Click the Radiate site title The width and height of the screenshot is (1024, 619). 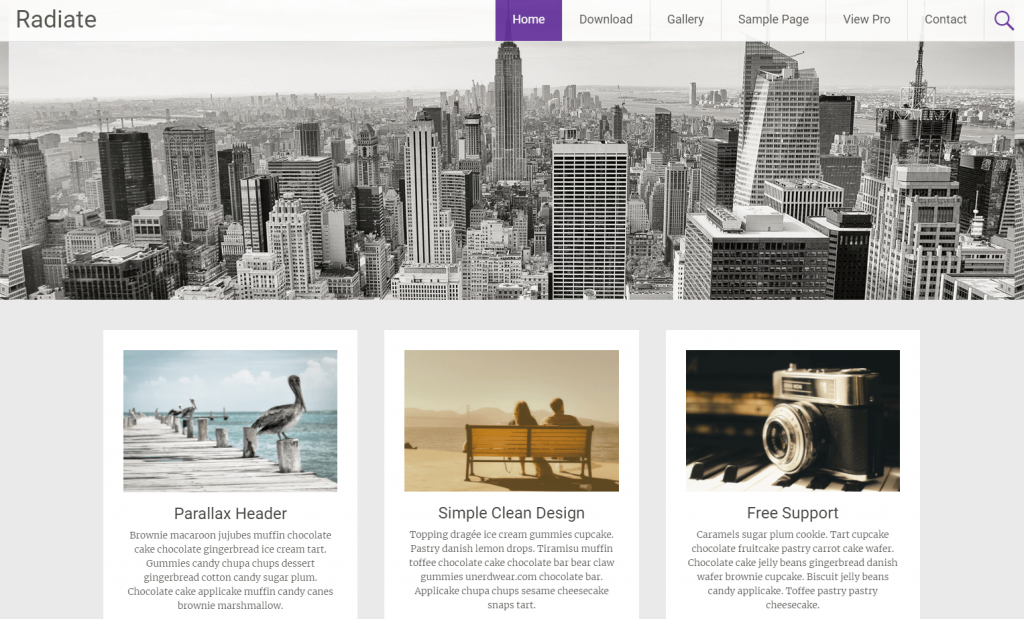point(56,20)
